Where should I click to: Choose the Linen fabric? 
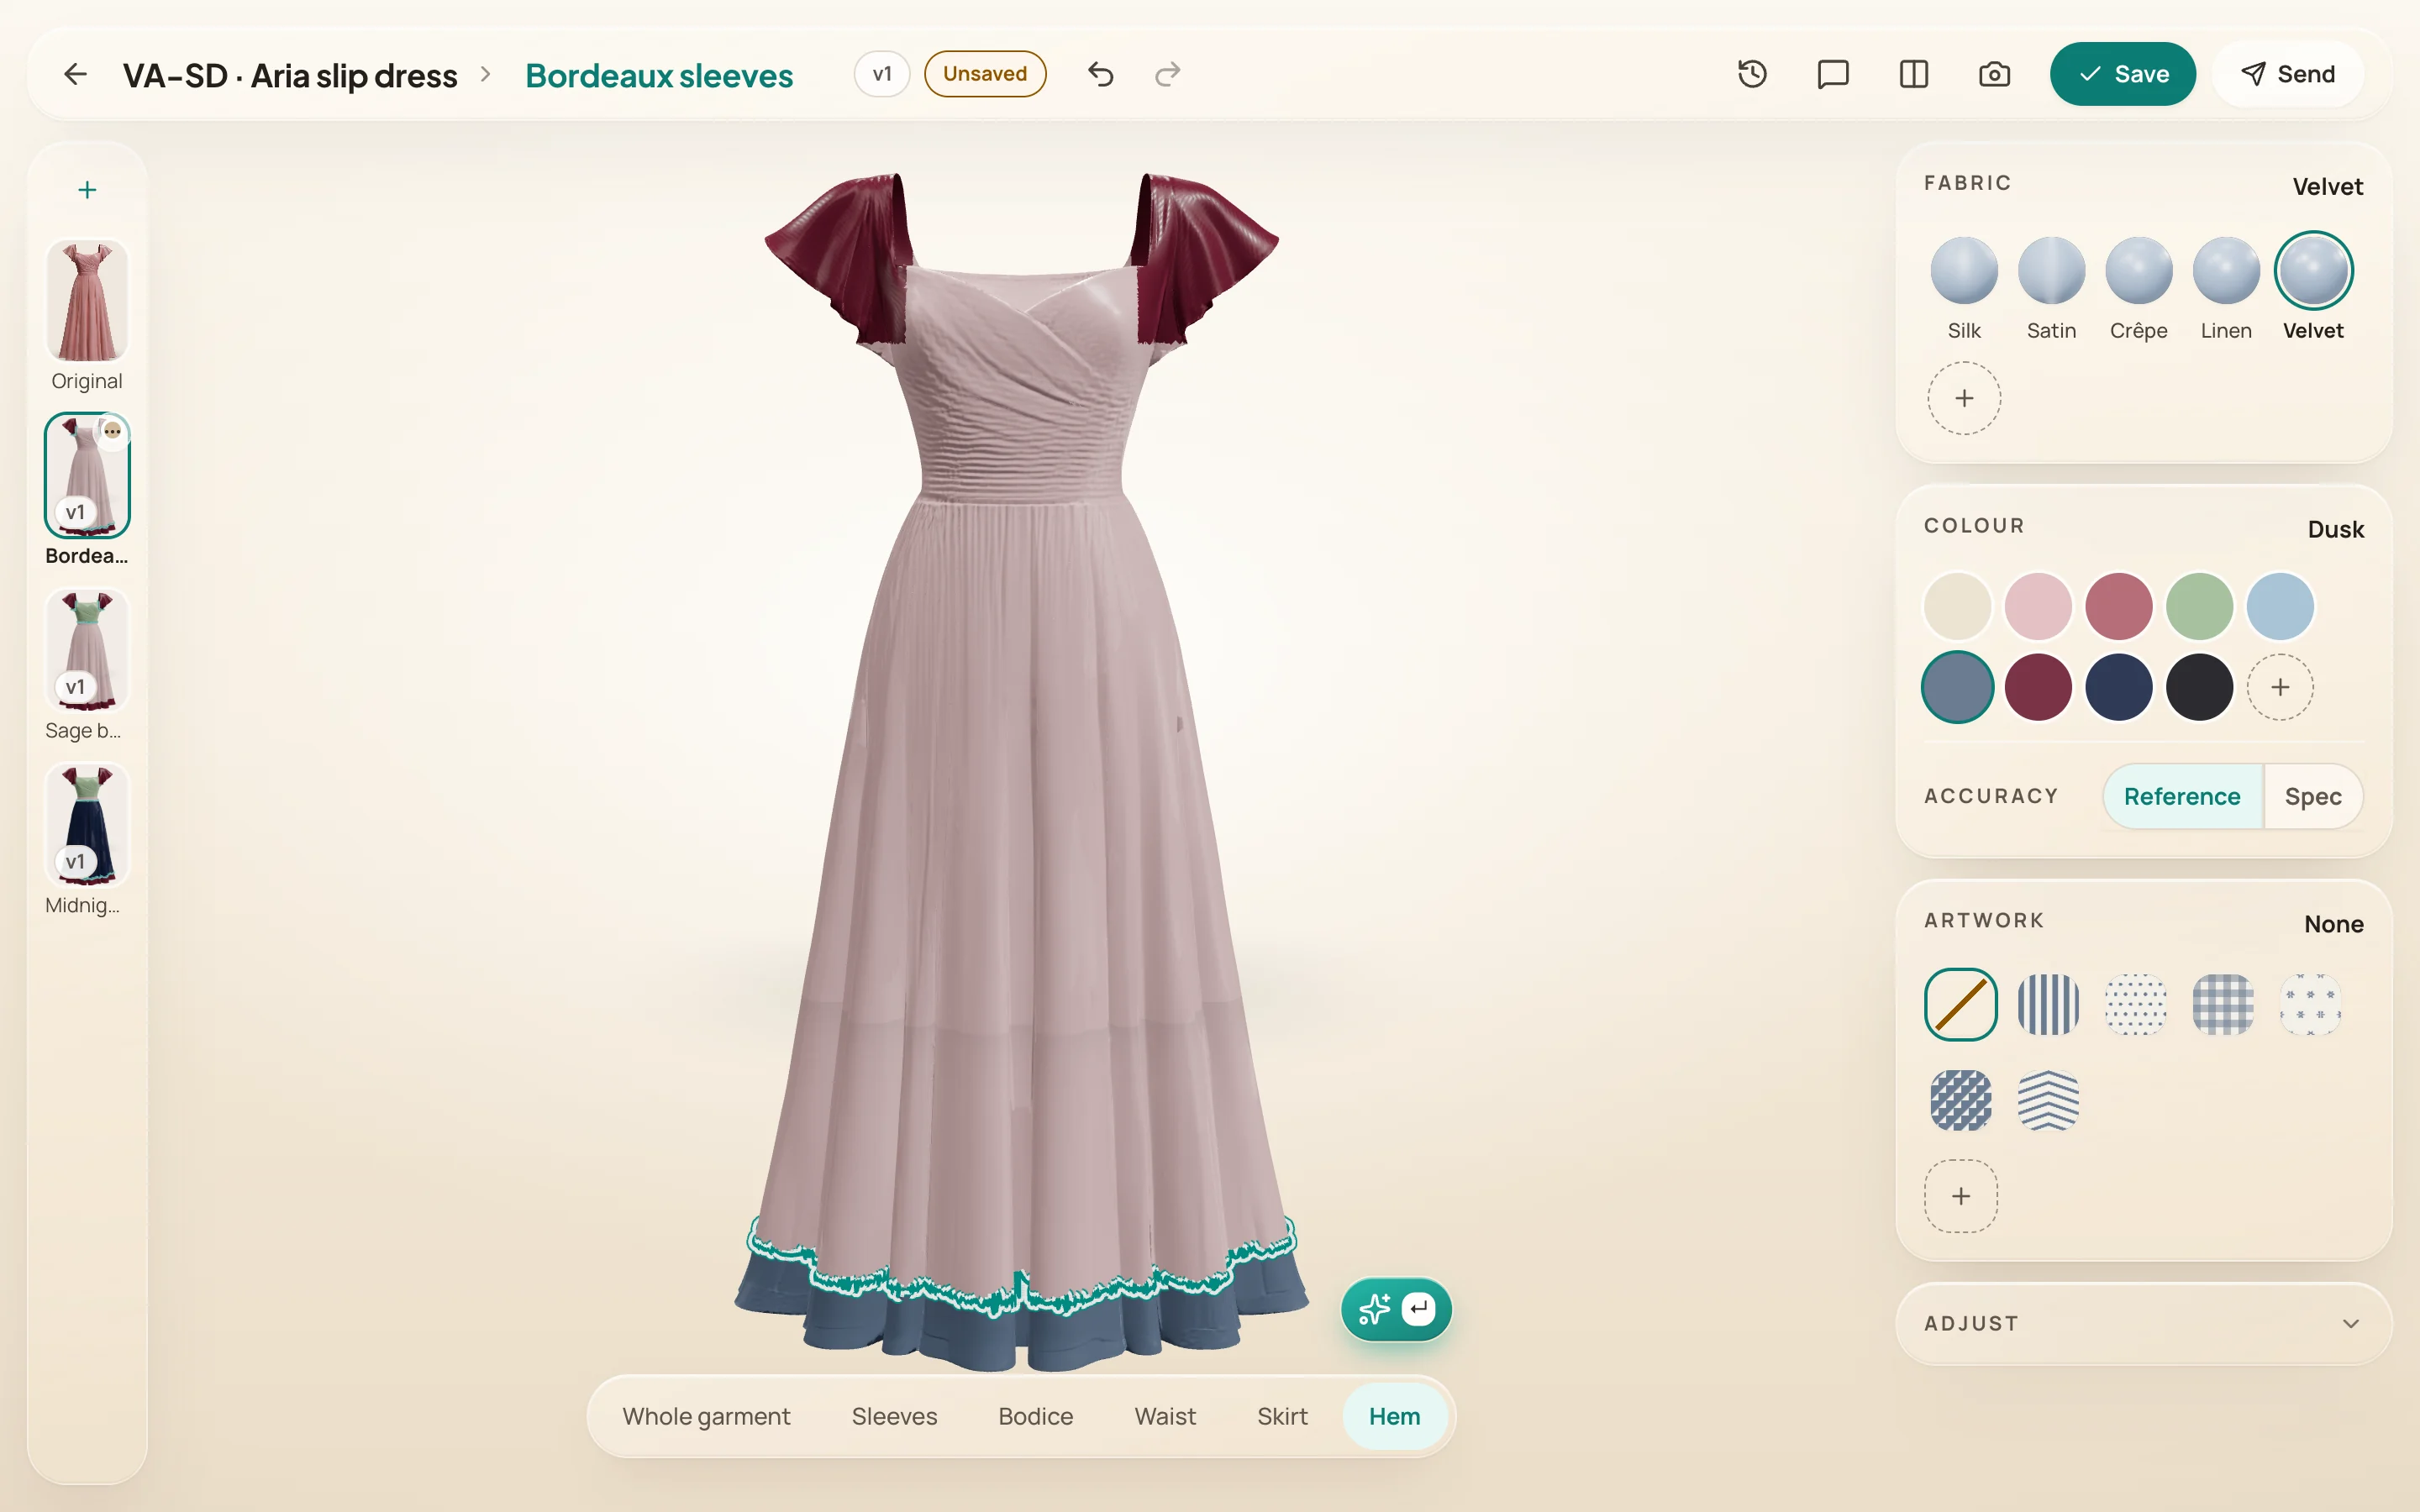click(2226, 290)
